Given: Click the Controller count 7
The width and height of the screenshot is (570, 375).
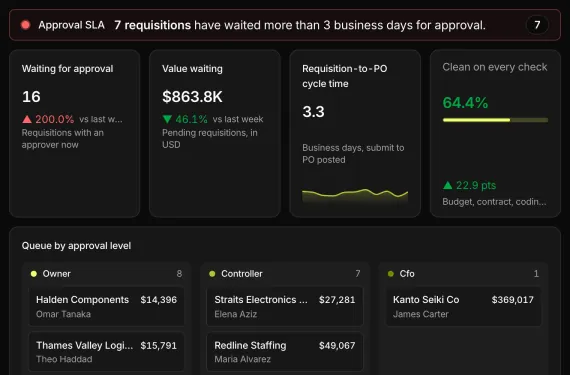Looking at the screenshot, I should pos(358,274).
